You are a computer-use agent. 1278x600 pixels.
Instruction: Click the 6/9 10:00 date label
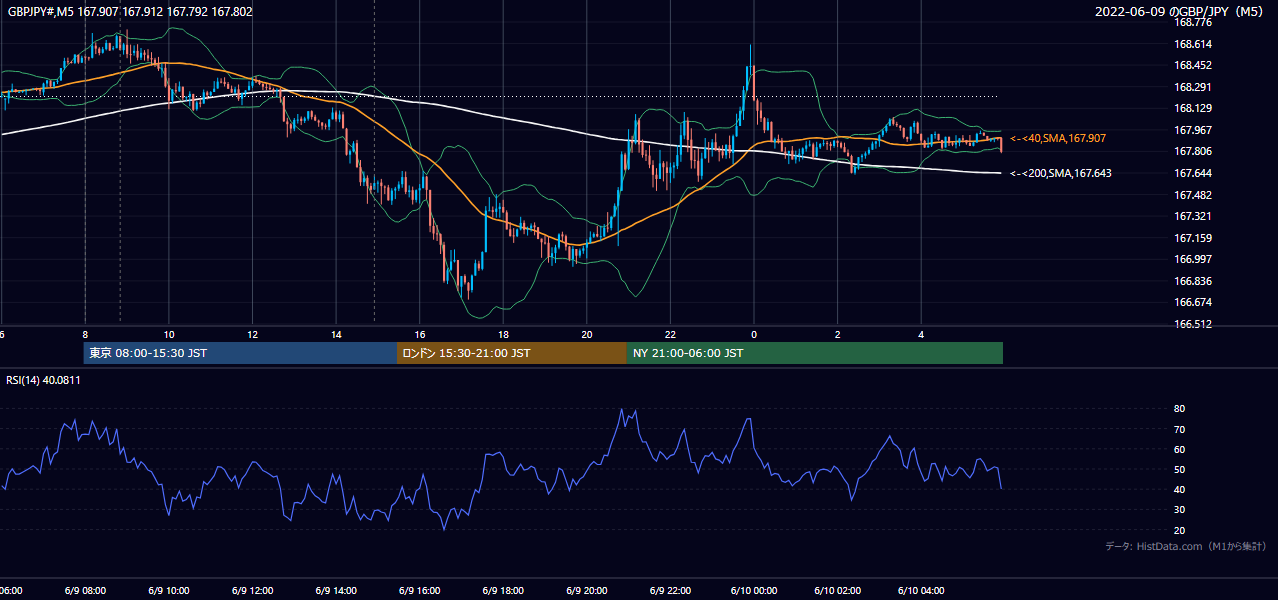[x=169, y=590]
